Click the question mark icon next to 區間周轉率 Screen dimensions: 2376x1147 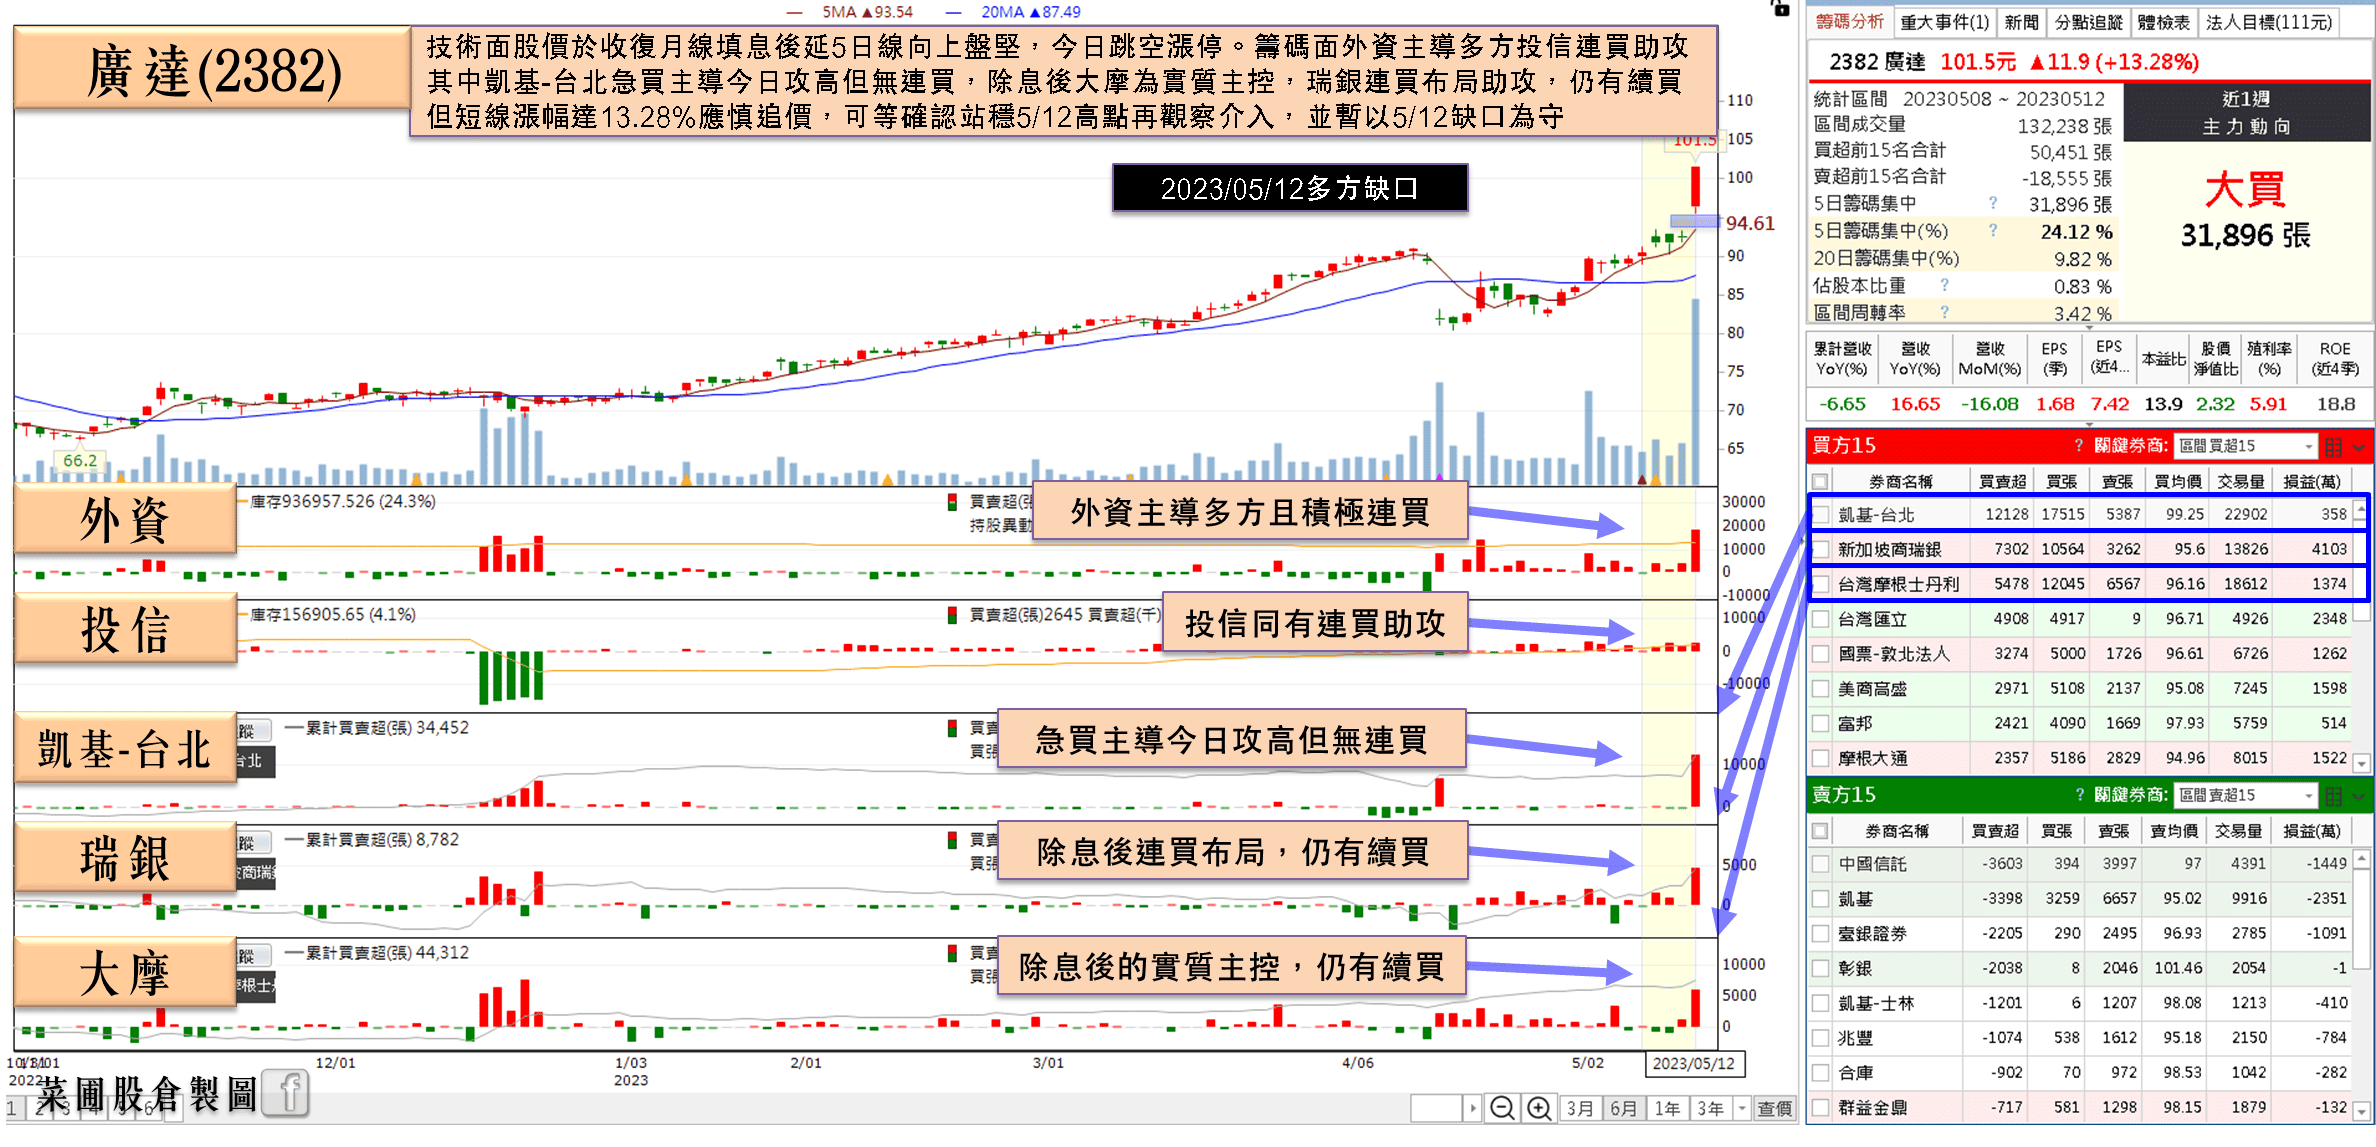tap(1944, 312)
